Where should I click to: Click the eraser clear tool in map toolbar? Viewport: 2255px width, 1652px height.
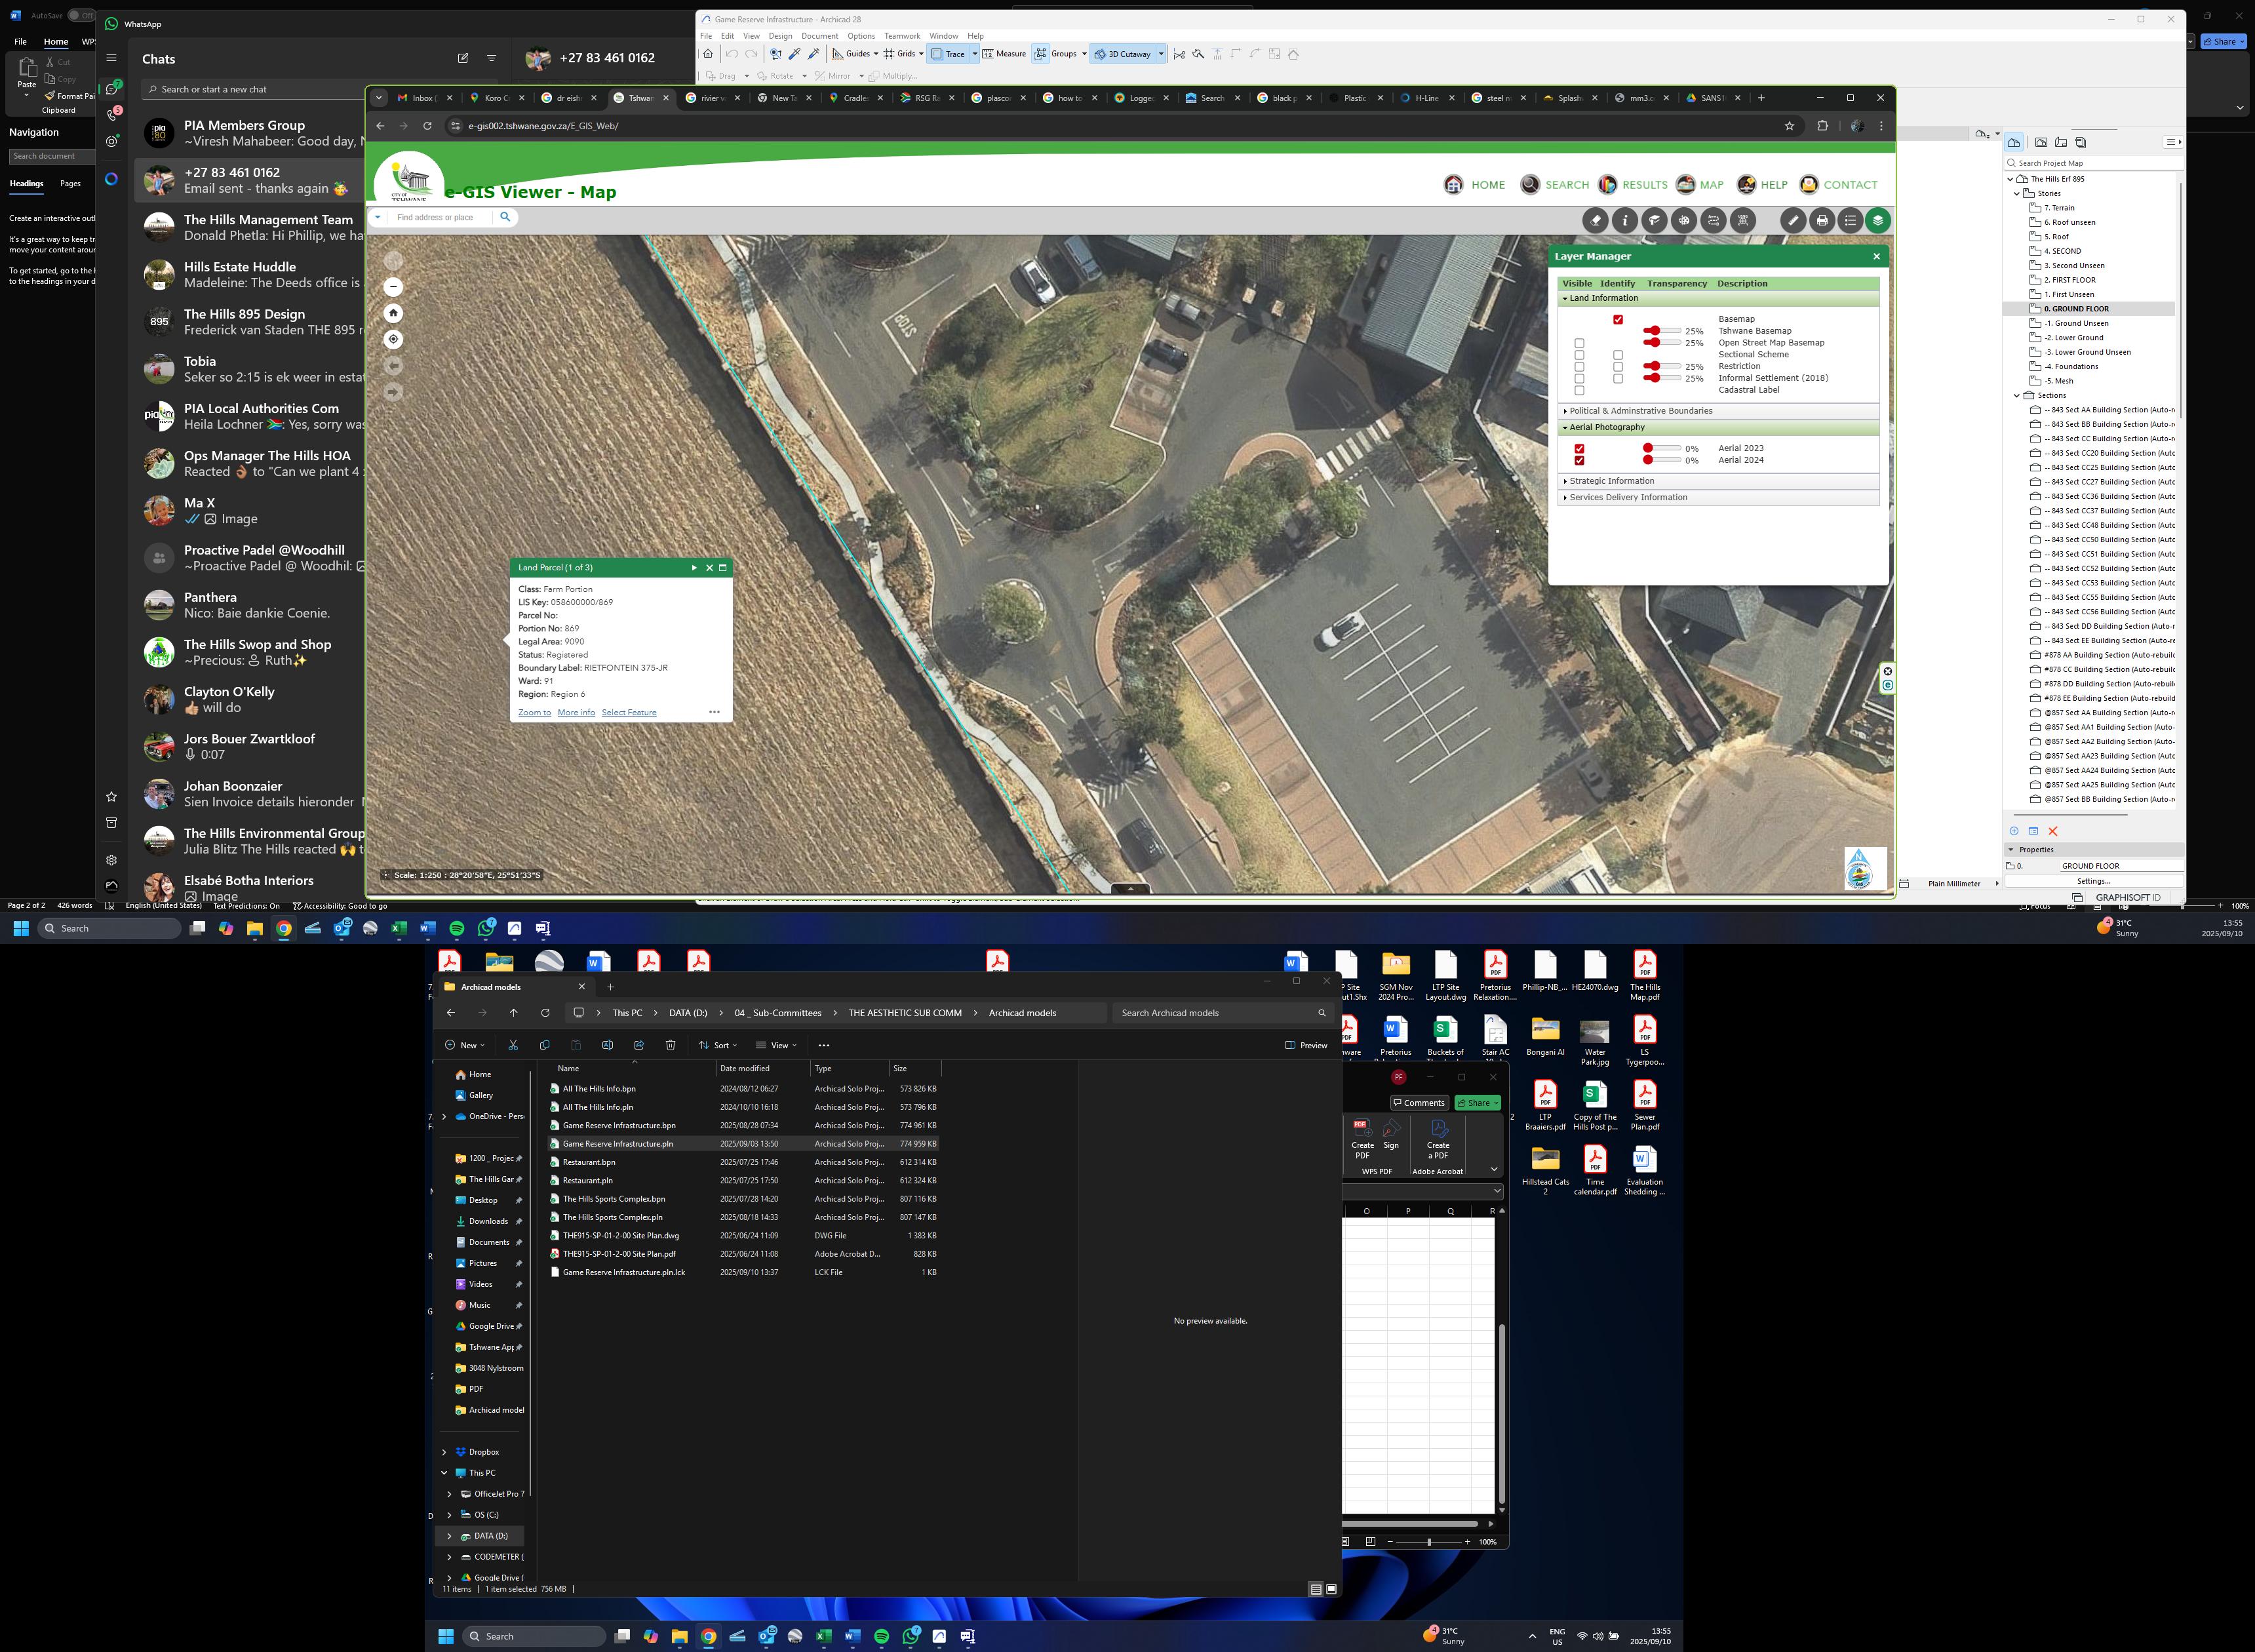[1596, 221]
